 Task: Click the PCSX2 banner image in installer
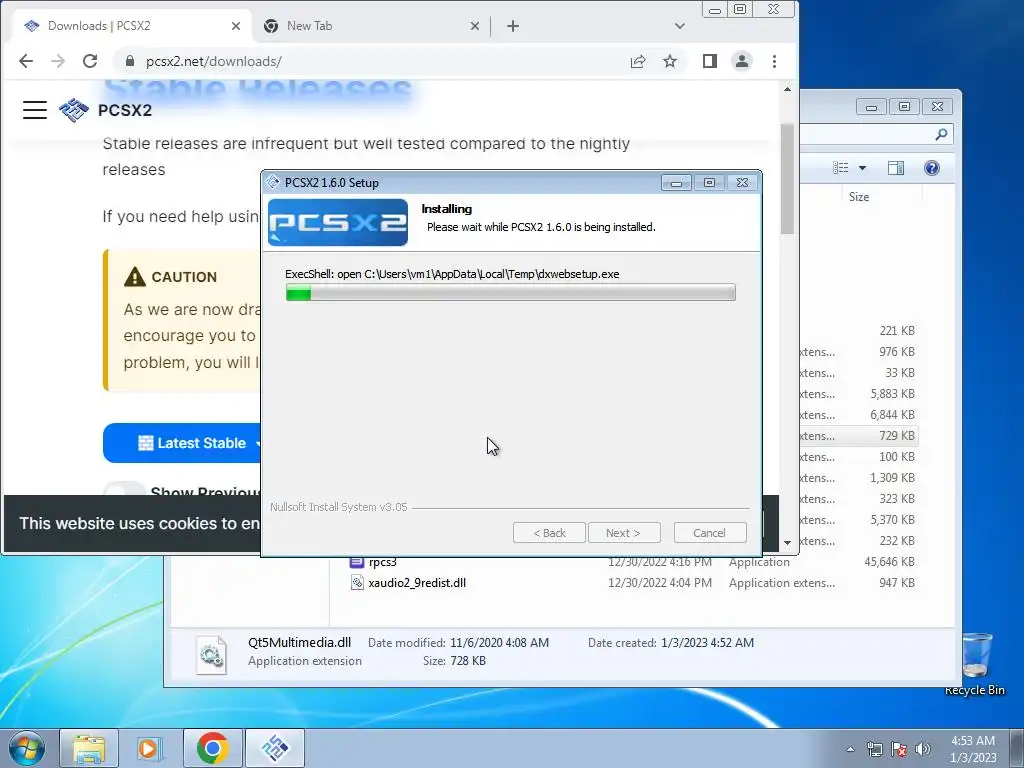click(x=338, y=223)
